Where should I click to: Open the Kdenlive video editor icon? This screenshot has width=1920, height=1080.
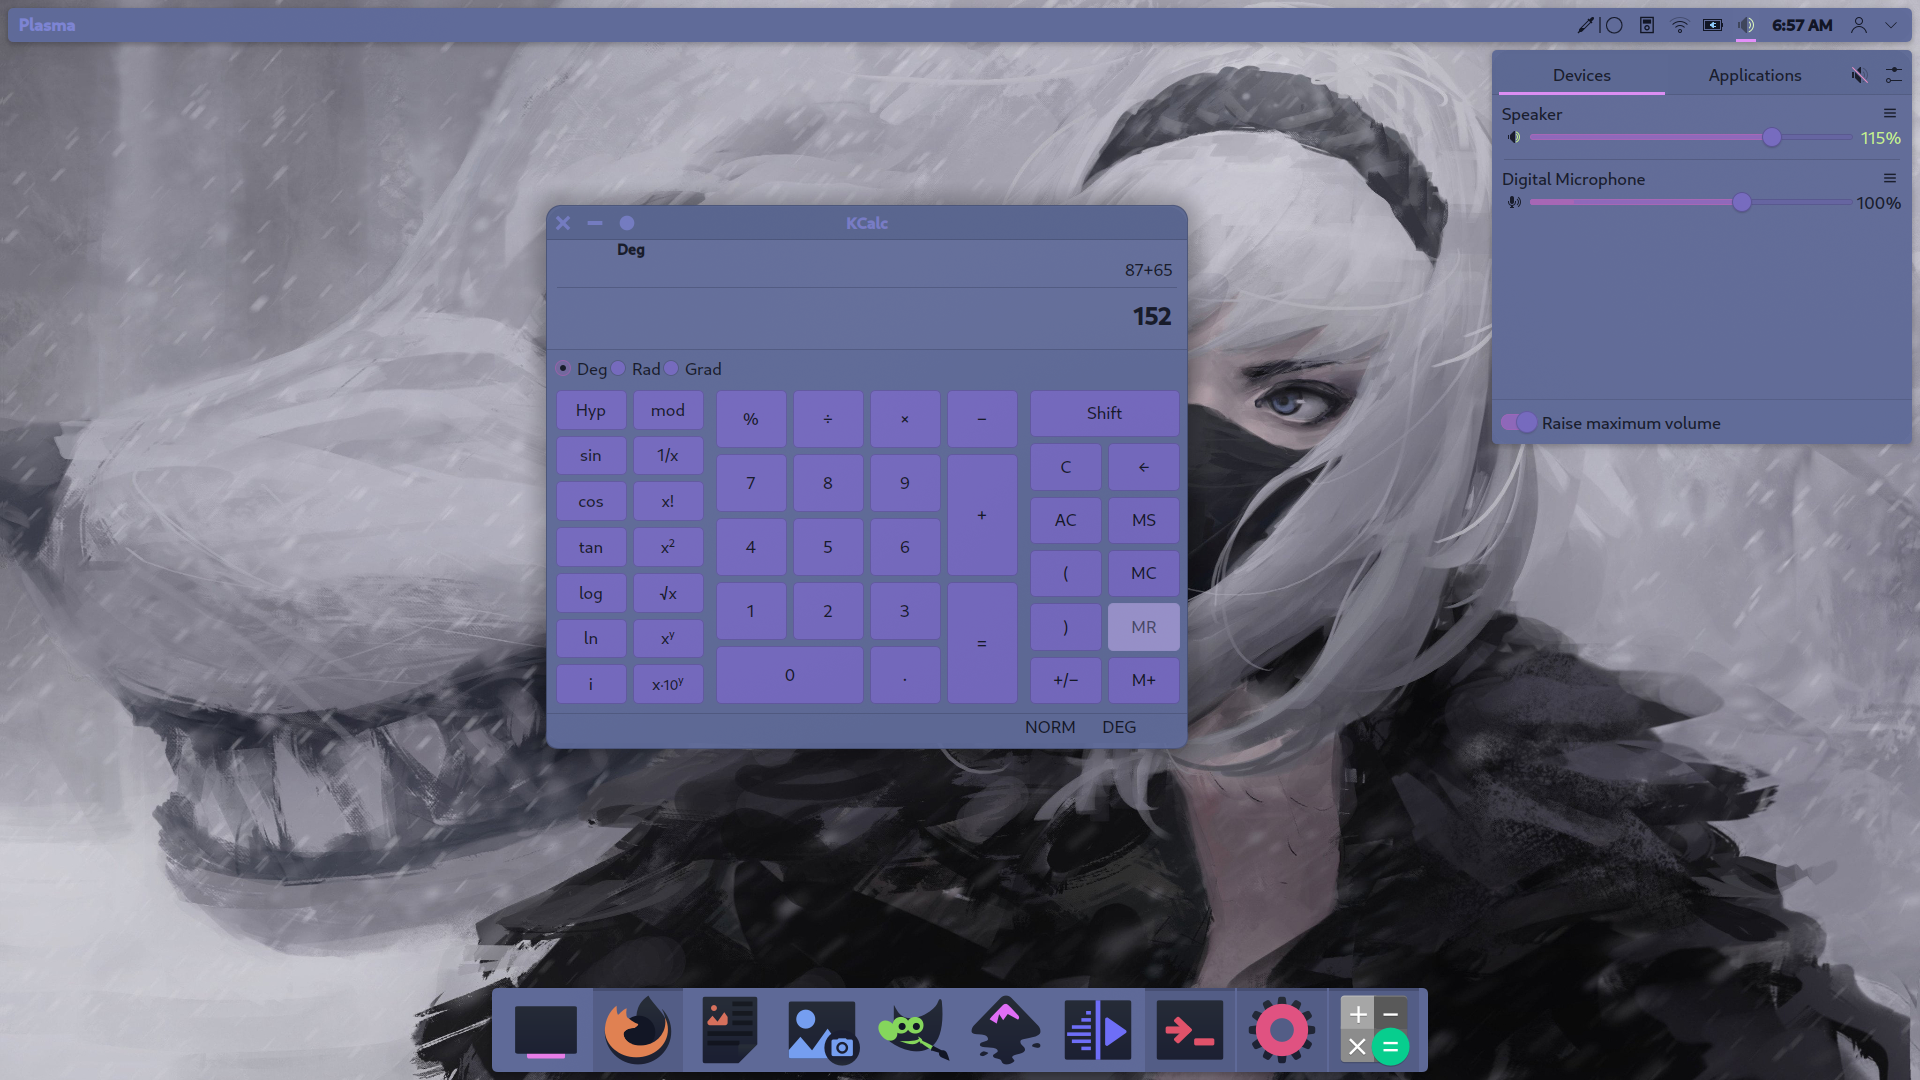click(1097, 1030)
